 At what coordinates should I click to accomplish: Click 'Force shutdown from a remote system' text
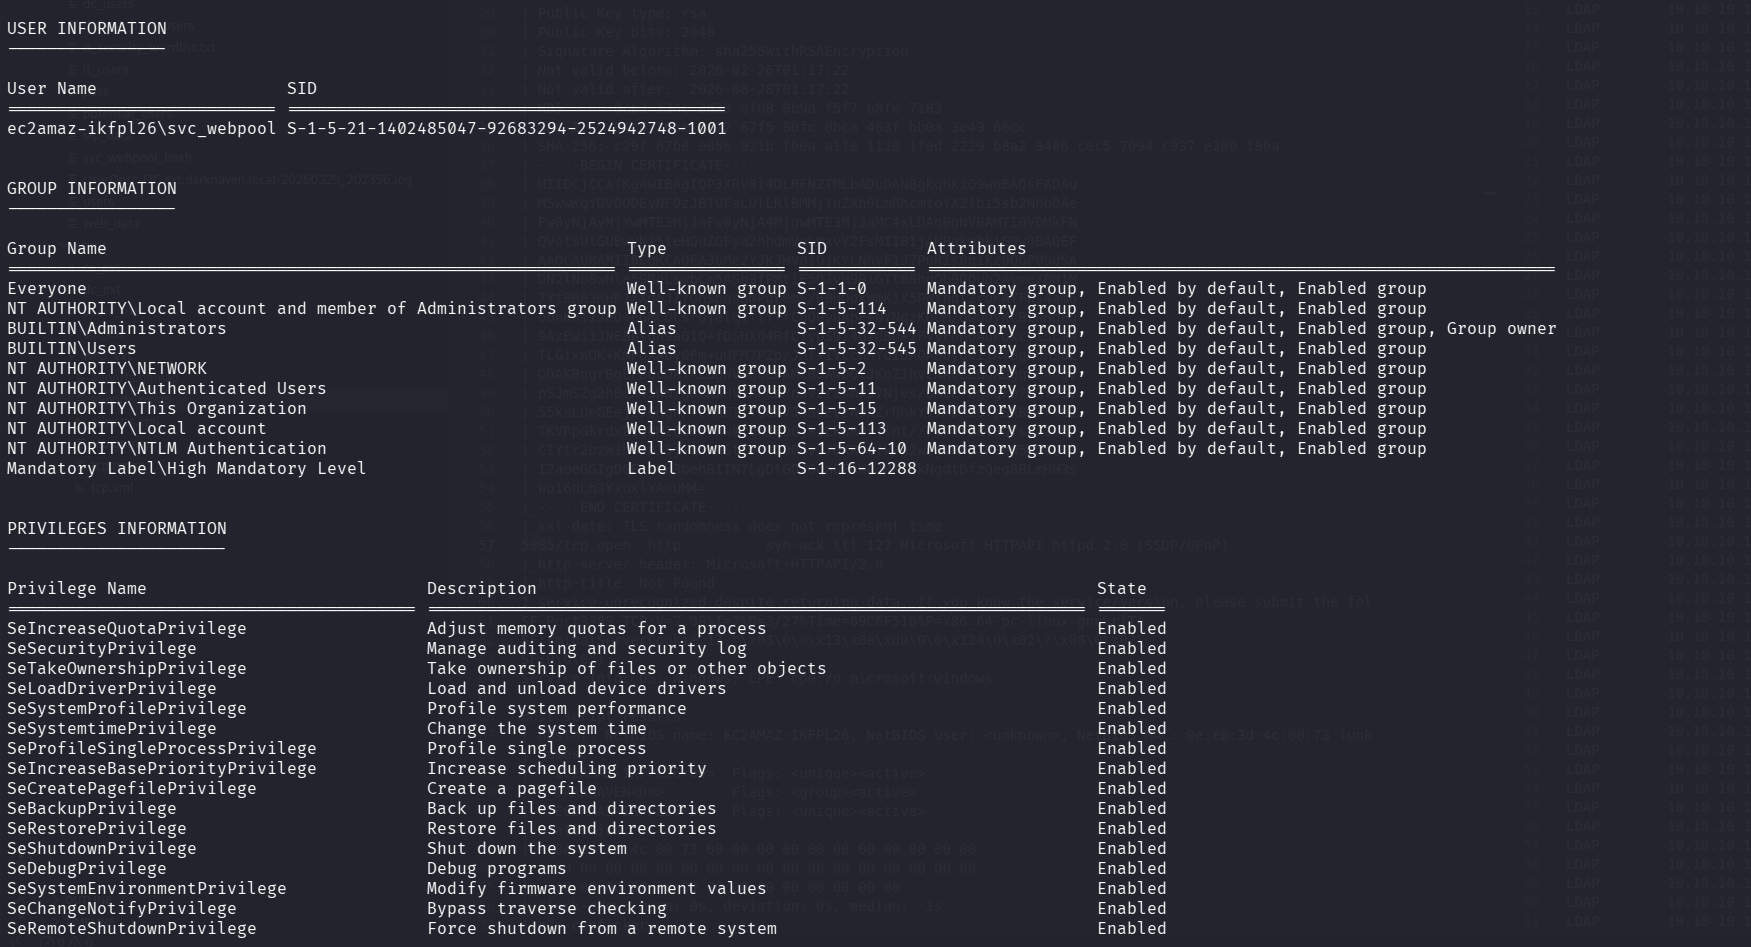(602, 928)
